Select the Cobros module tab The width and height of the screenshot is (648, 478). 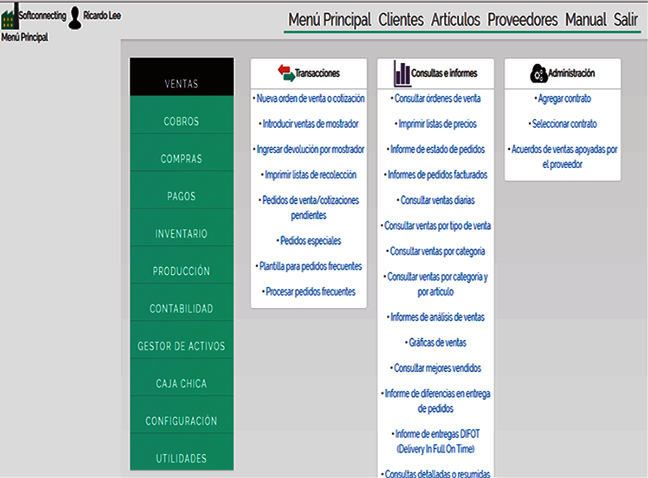181,122
